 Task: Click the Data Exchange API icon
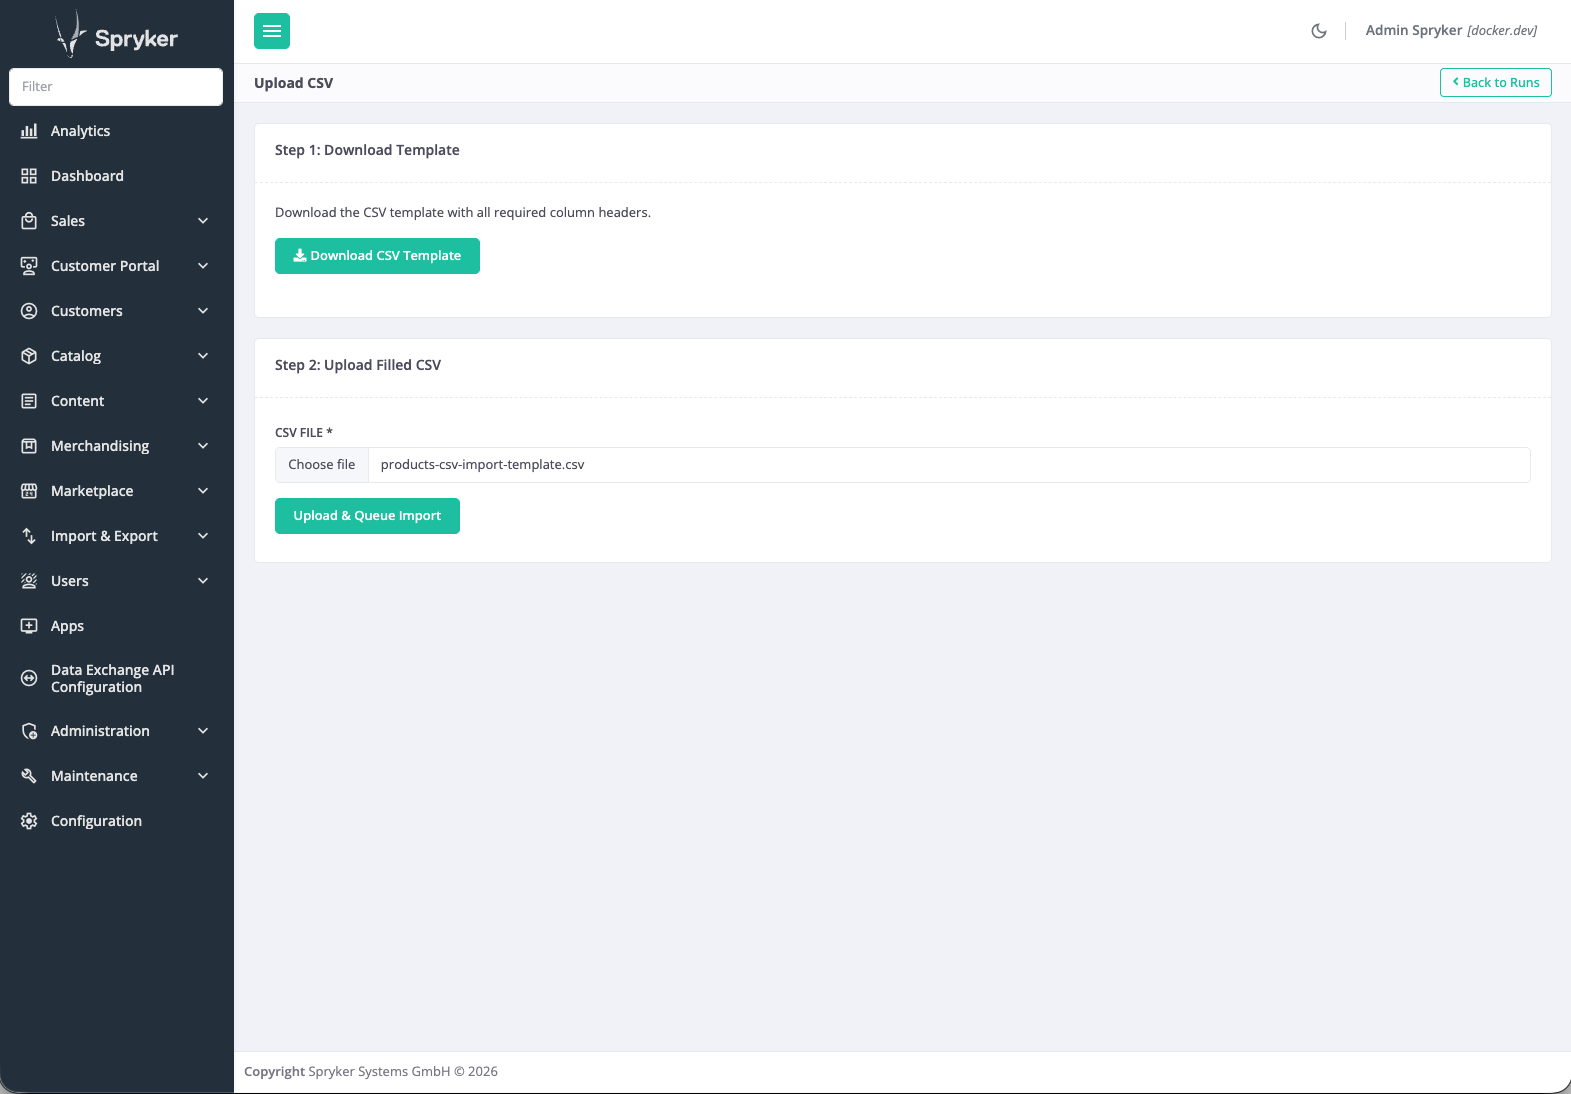pos(29,678)
